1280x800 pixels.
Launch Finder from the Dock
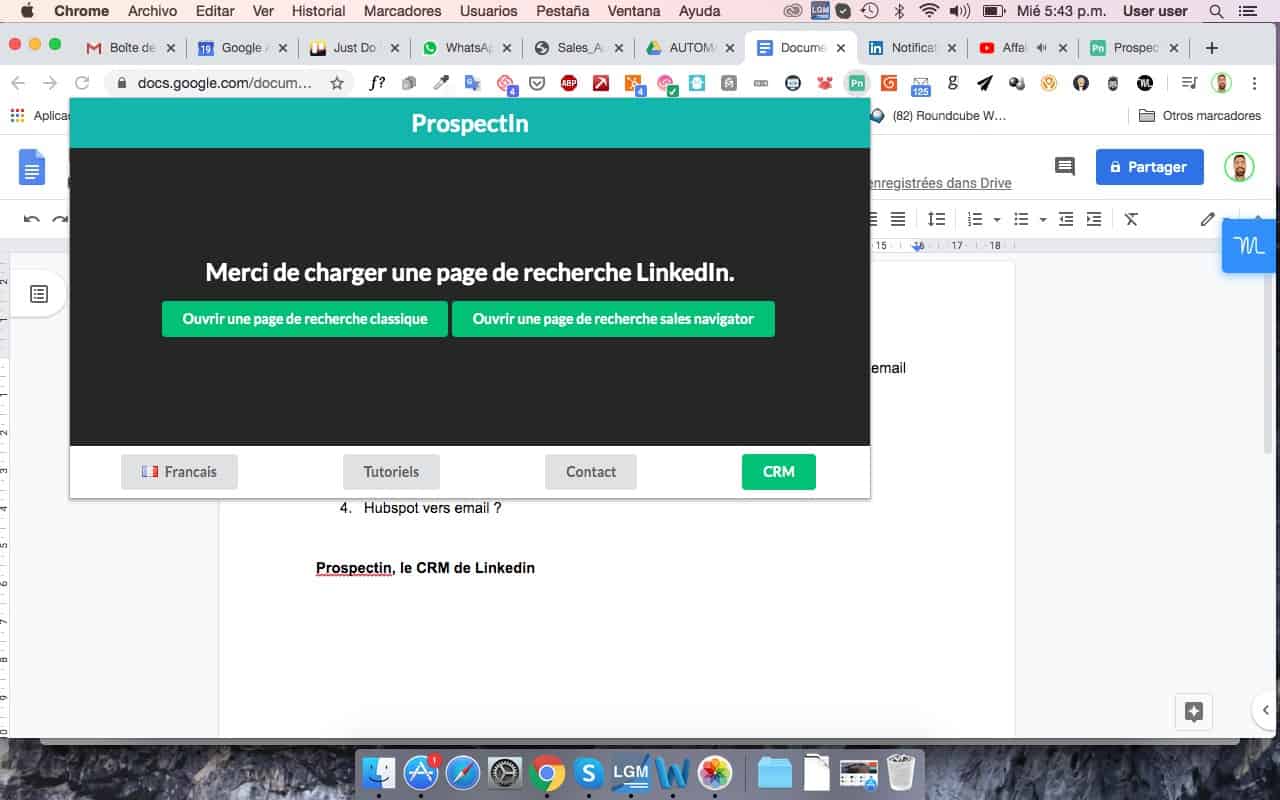[x=380, y=772]
